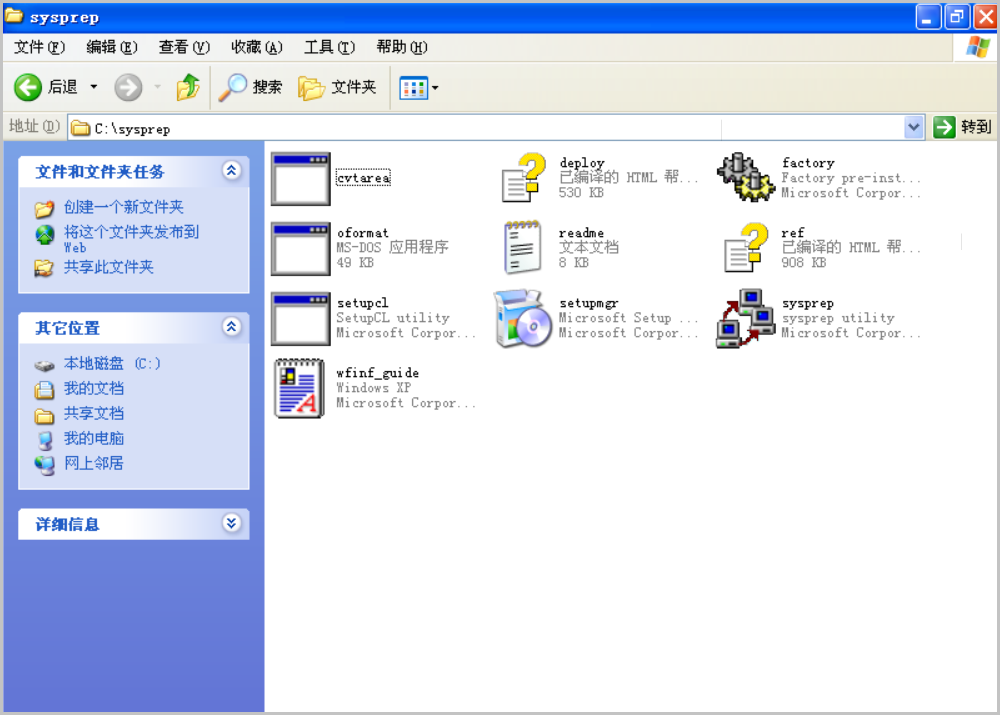Open the 文件(F) menu
This screenshot has width=1000, height=715.
40,47
